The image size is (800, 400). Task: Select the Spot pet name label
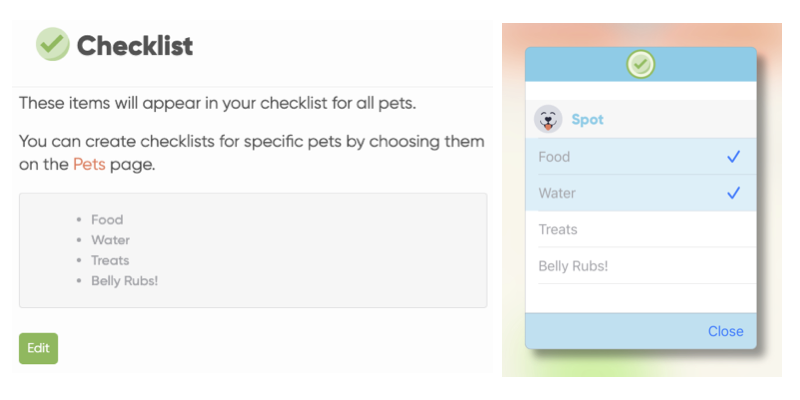pos(587,120)
